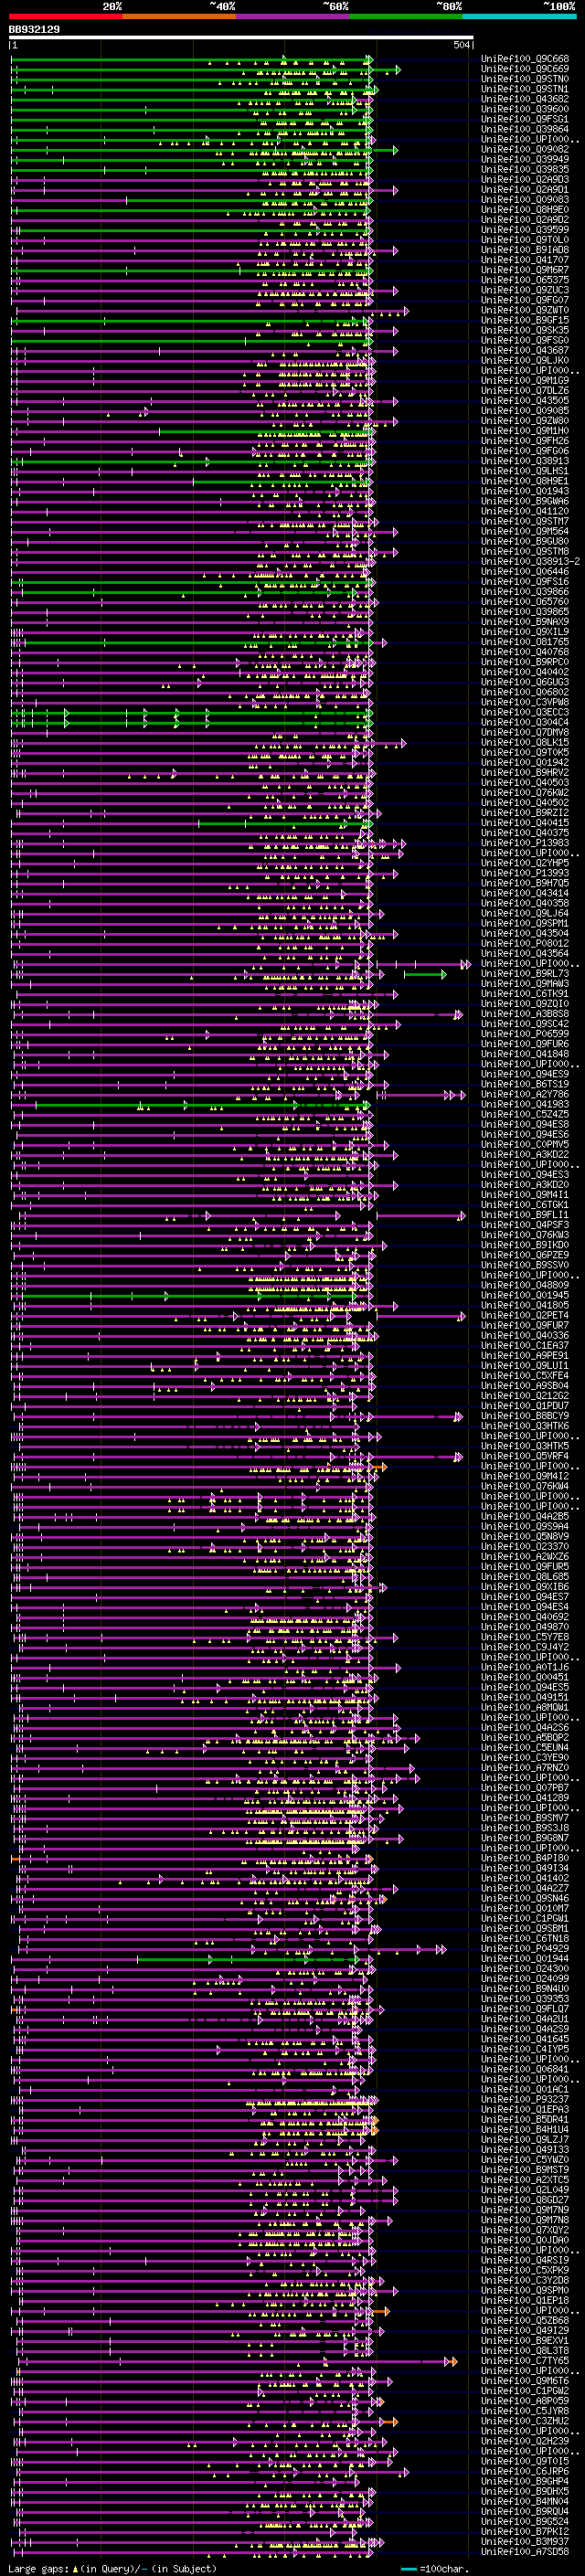Open hit UniRef100_Q9STN0

pyautogui.click(x=525, y=79)
